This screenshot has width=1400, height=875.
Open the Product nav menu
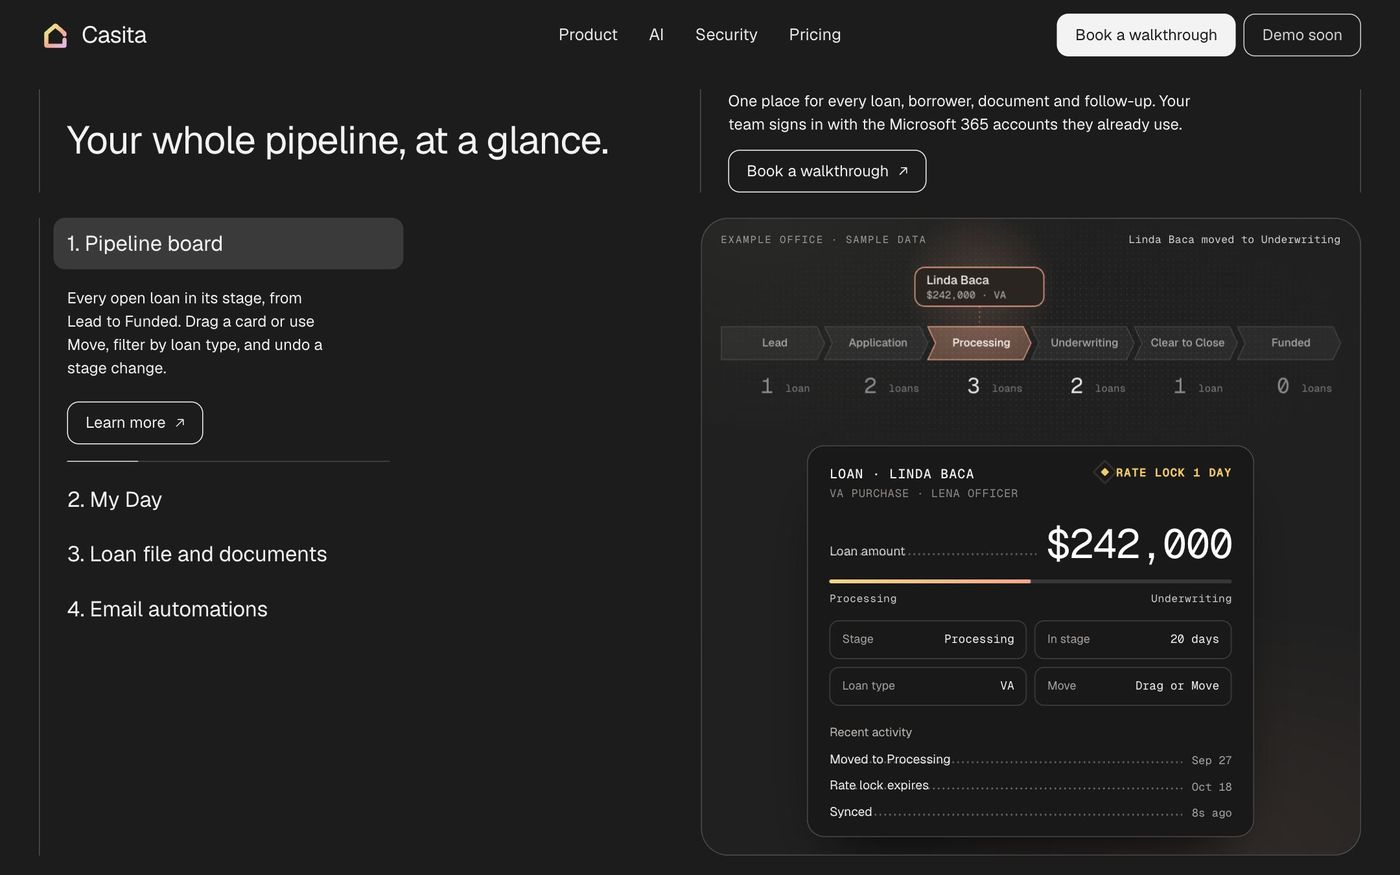pos(588,35)
